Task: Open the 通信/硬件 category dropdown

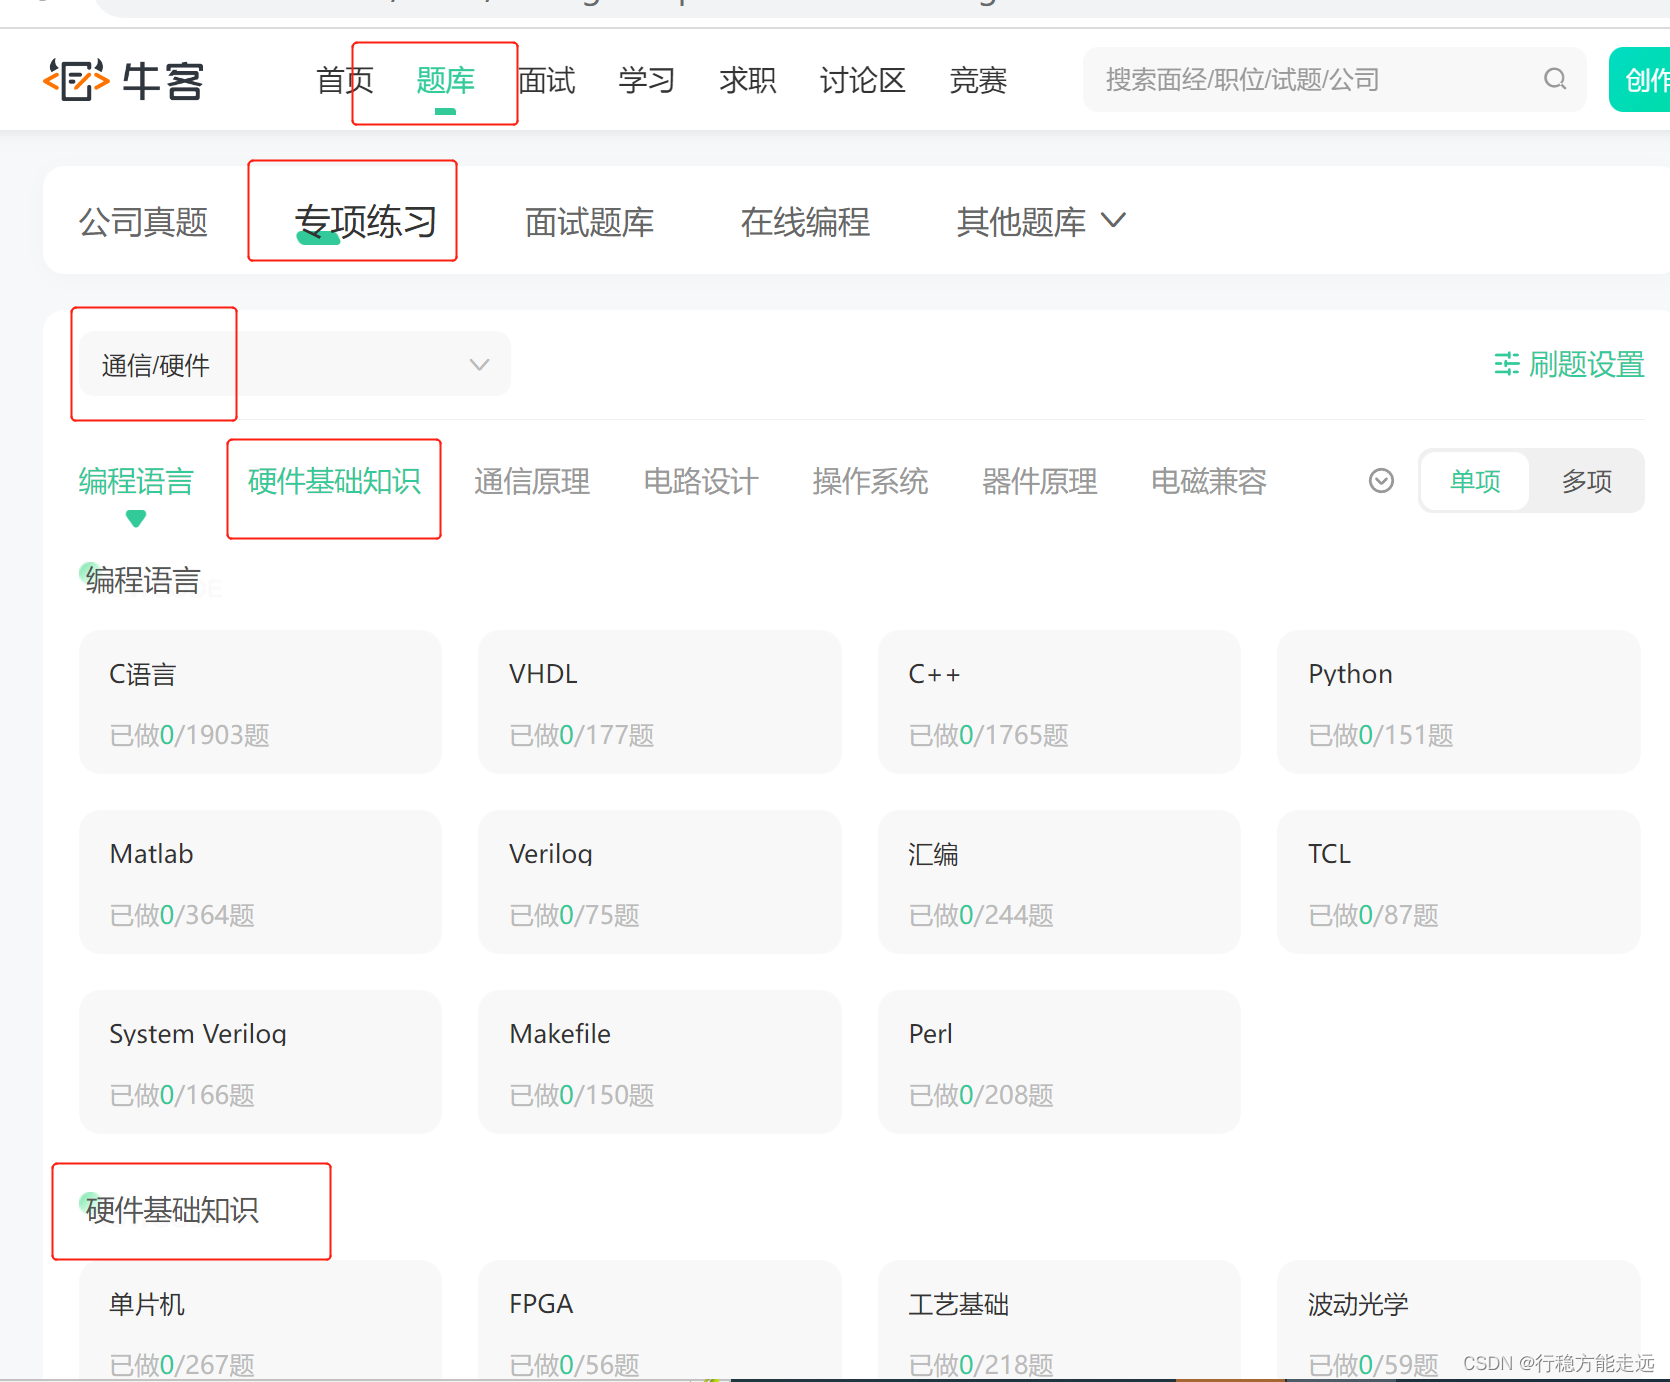Action: (x=295, y=364)
